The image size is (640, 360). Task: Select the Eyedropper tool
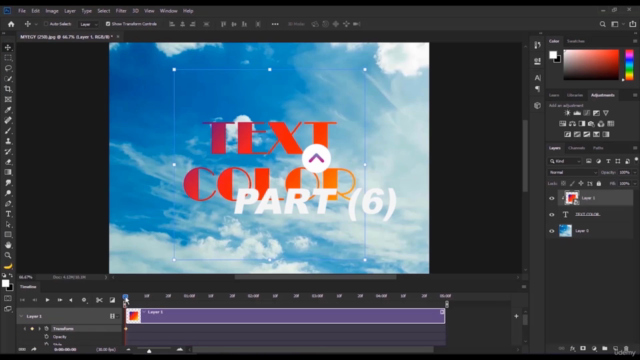[8, 110]
